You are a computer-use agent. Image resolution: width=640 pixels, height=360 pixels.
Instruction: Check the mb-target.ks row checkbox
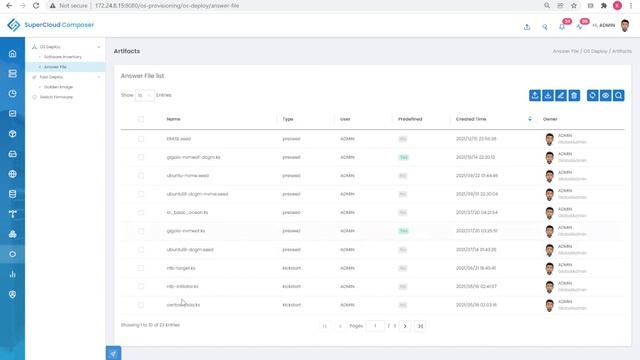pyautogui.click(x=141, y=268)
